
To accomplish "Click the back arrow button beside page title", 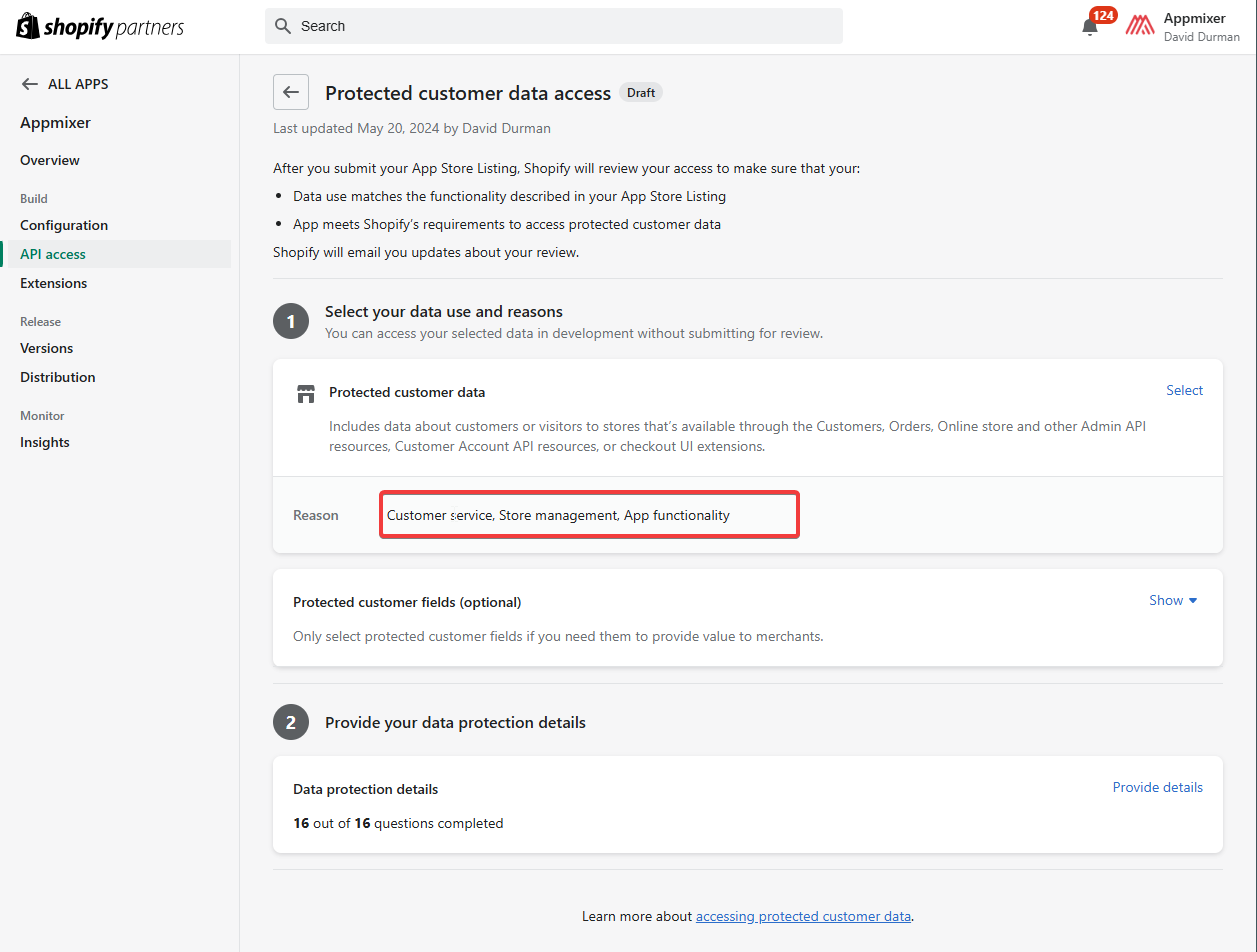I will [291, 92].
